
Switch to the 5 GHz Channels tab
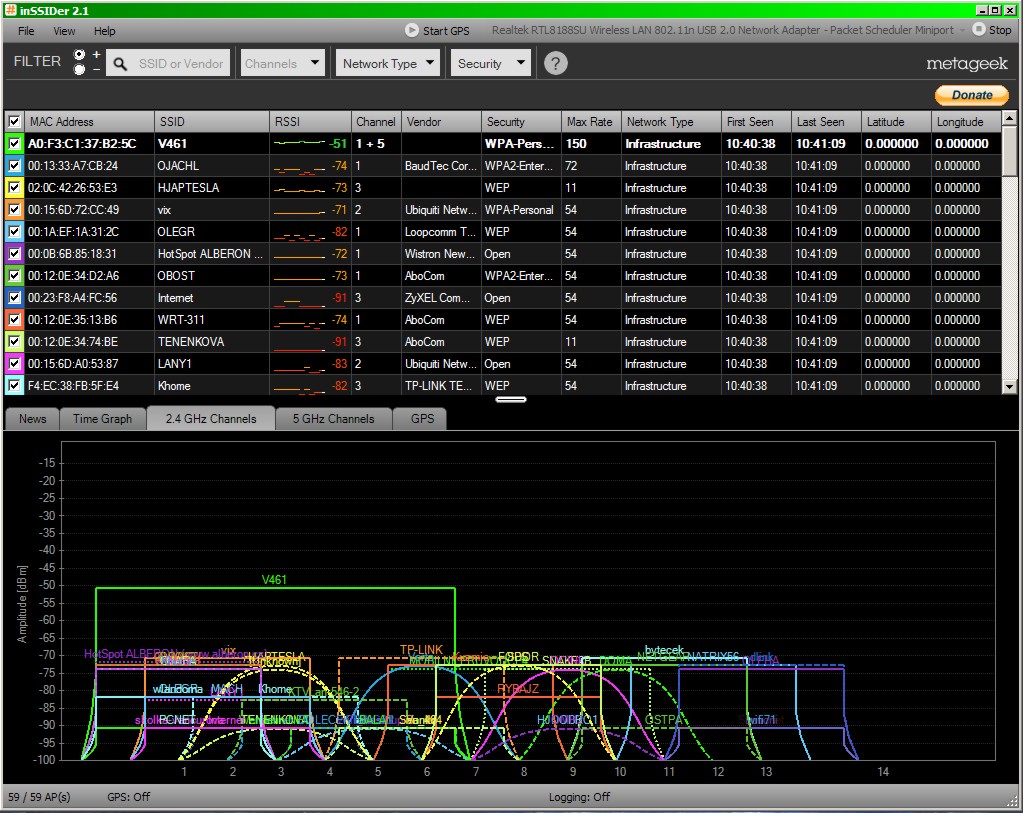(x=333, y=419)
